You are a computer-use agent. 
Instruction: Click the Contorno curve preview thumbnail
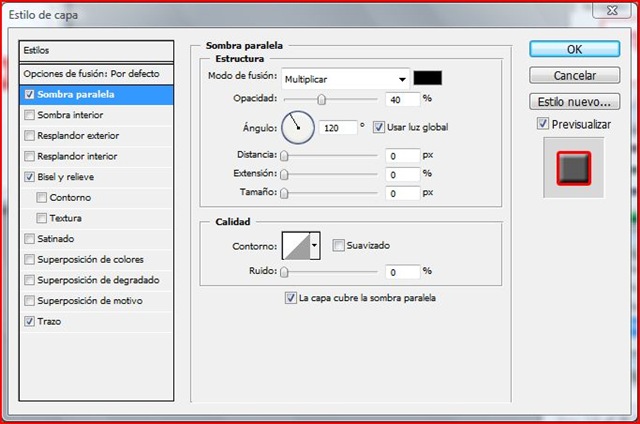296,246
